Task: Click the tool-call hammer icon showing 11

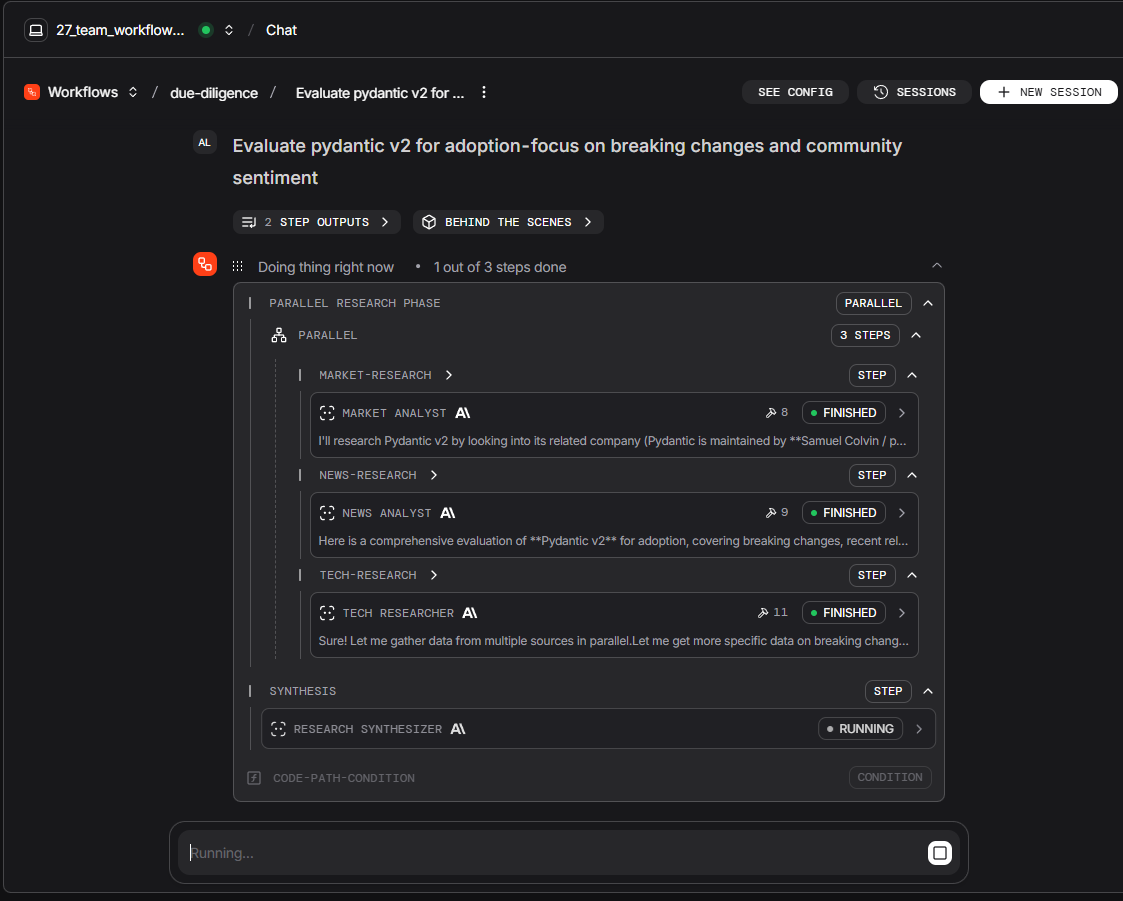Action: (x=763, y=613)
